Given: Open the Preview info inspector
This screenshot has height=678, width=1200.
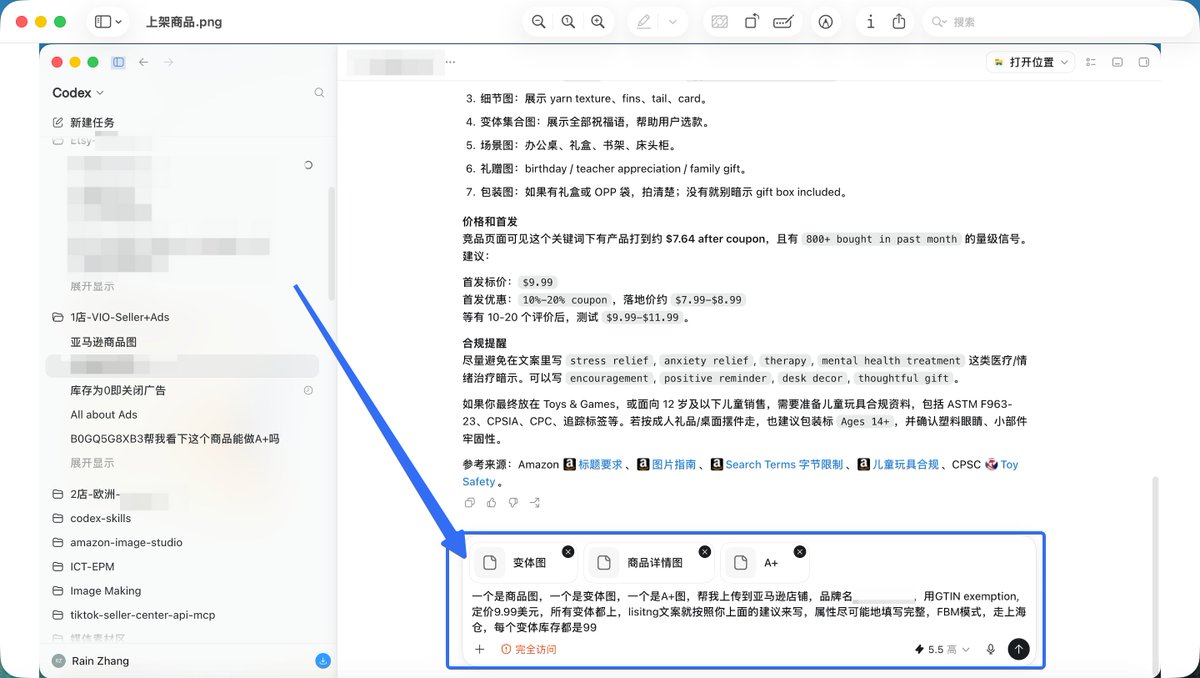Looking at the screenshot, I should (x=870, y=21).
